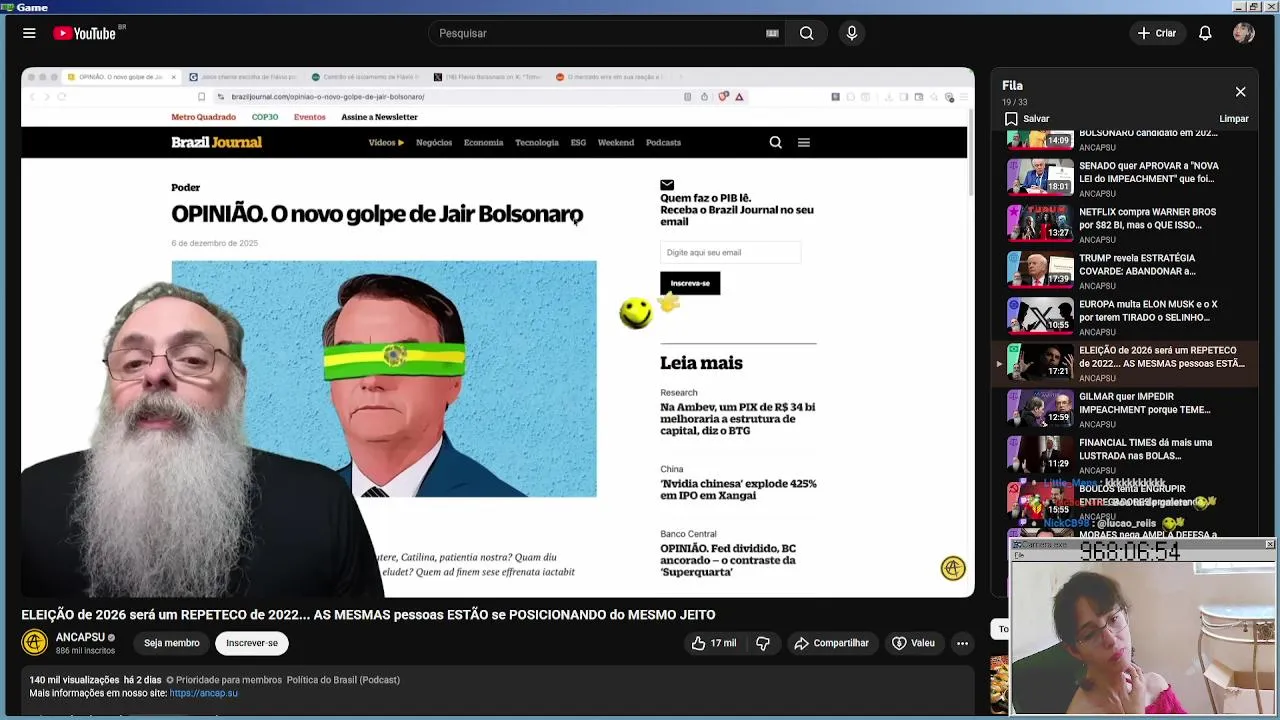Image resolution: width=1280 pixels, height=720 pixels.
Task: Open the ANCAPSU channel name link
Action: (x=80, y=637)
